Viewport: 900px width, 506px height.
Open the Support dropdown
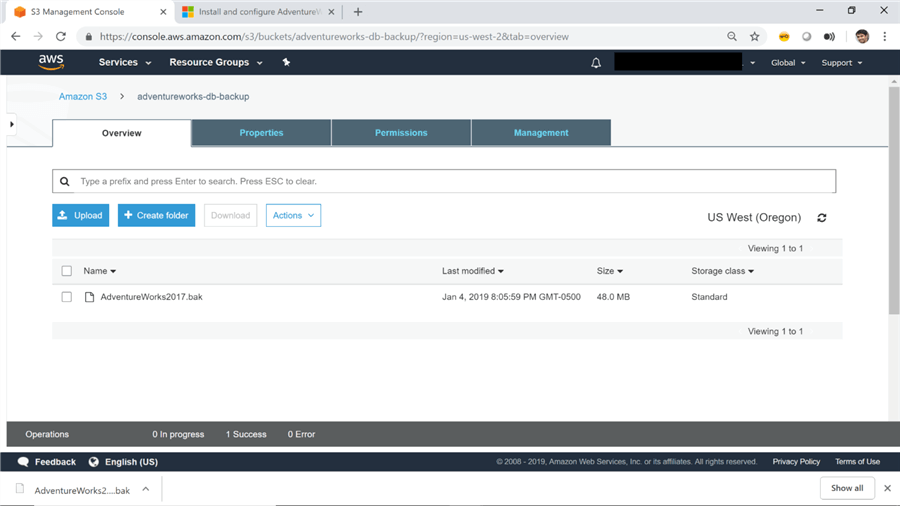841,63
